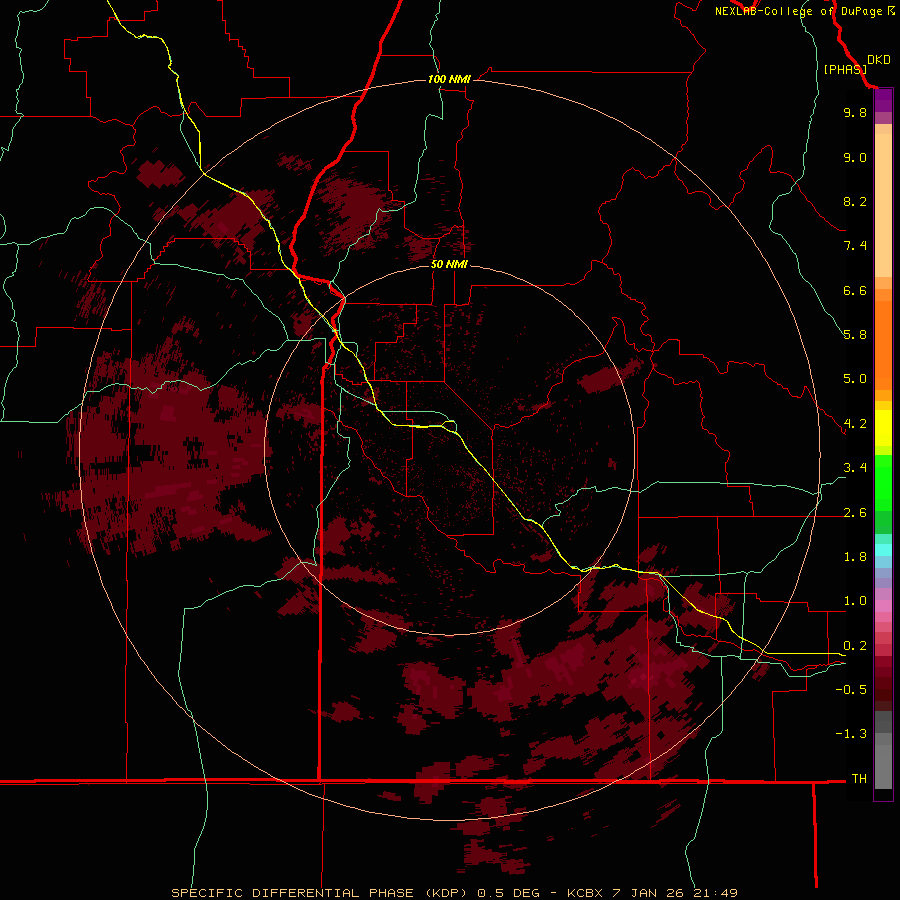Screen dimensions: 900x900
Task: Click the 100 NMI range ring label
Action: point(449,79)
